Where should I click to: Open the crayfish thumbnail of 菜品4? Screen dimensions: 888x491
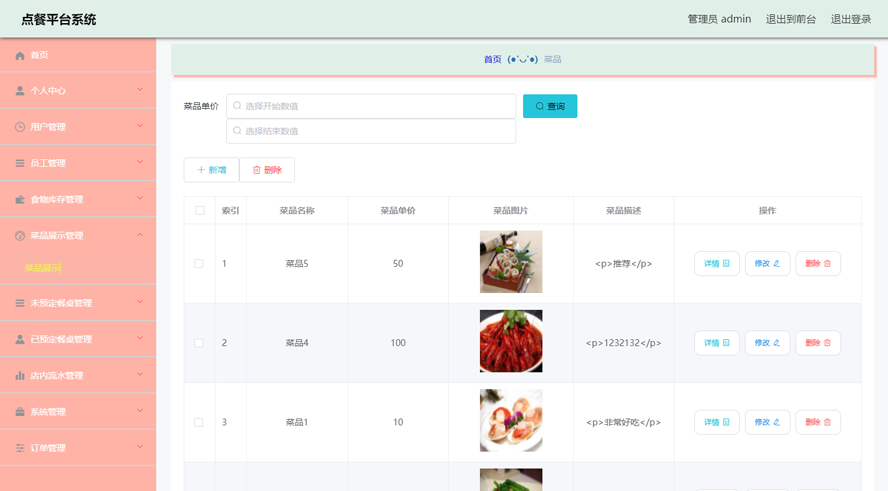click(511, 341)
